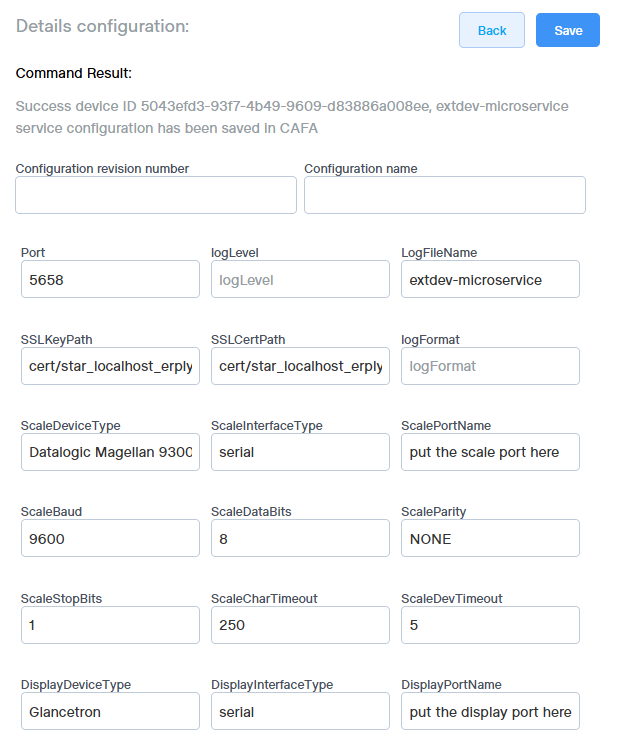
Task: Click the ScaleStopBits input
Action: [110, 625]
